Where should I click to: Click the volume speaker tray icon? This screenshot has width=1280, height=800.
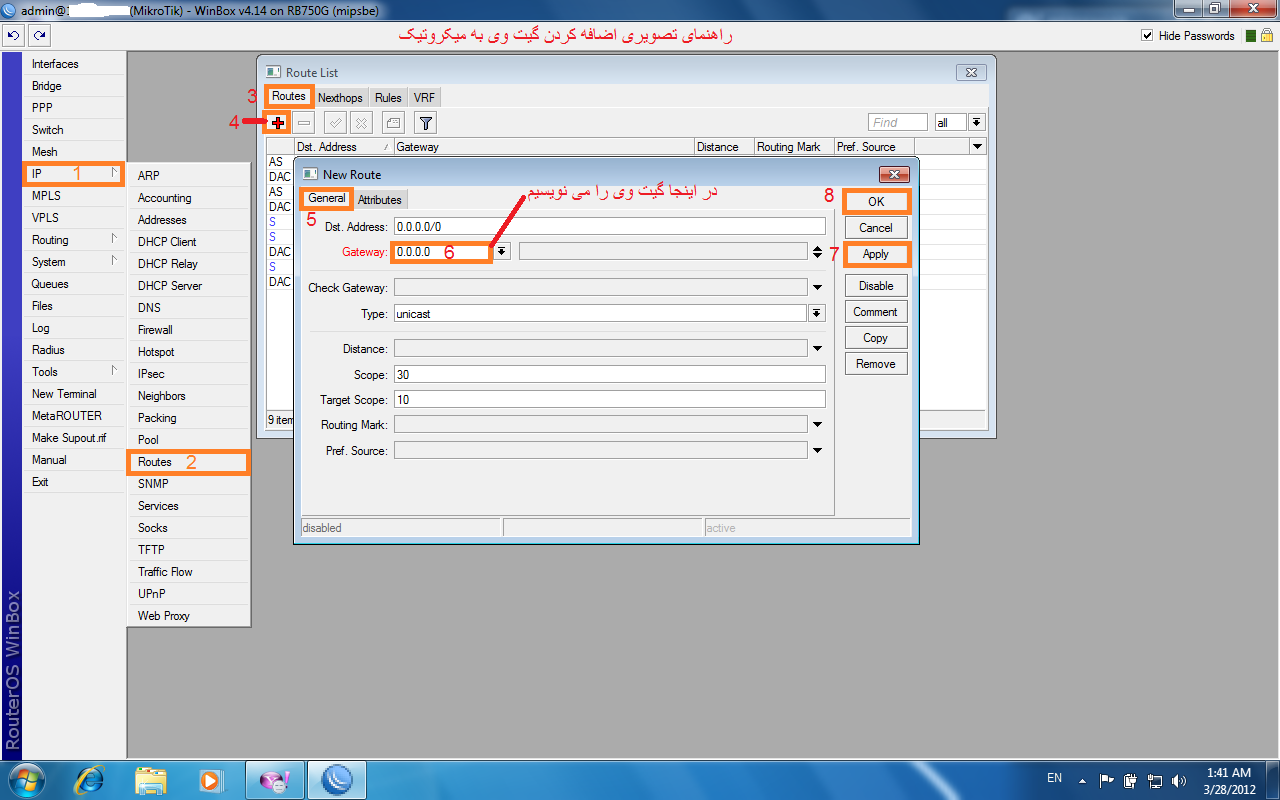click(x=1179, y=780)
